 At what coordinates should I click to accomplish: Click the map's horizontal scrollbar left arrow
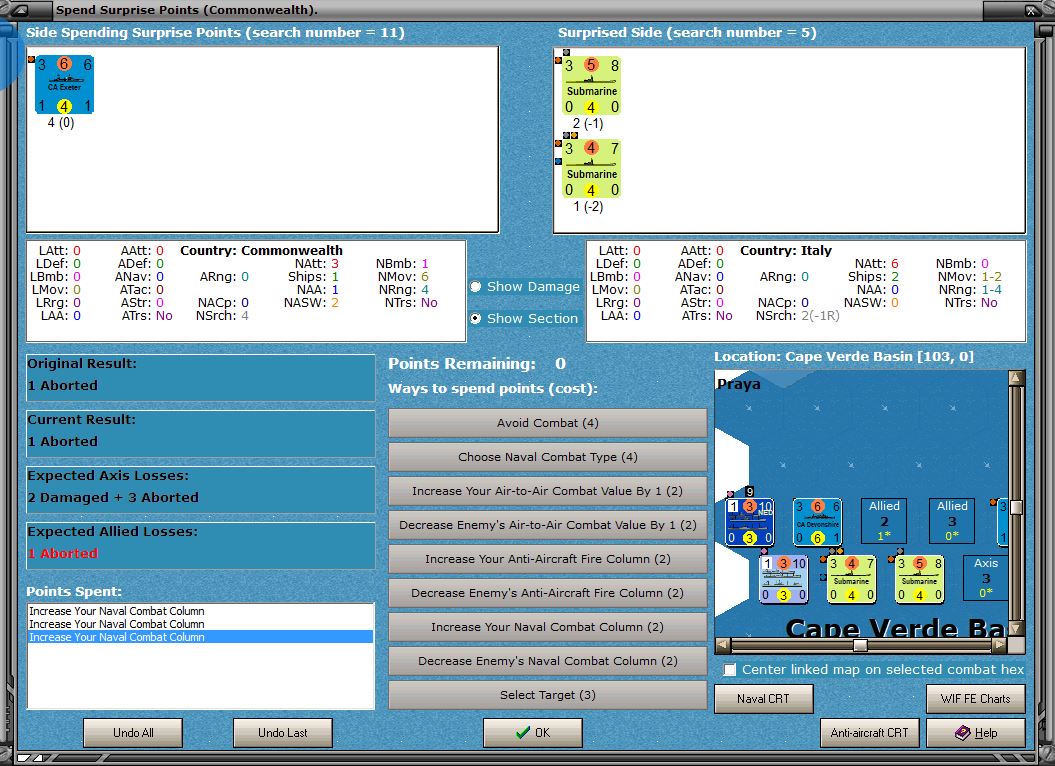pyautogui.click(x=723, y=645)
